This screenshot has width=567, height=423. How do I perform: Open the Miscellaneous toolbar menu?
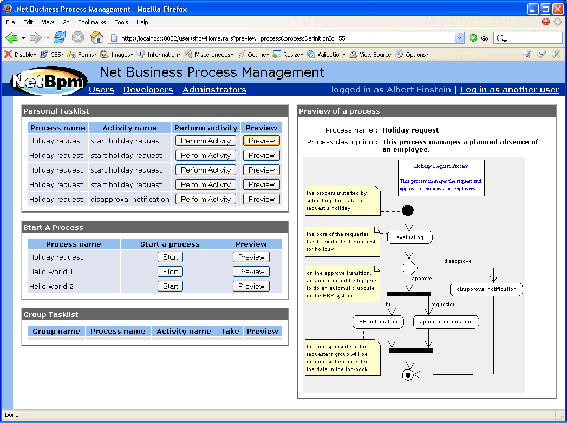[209, 55]
